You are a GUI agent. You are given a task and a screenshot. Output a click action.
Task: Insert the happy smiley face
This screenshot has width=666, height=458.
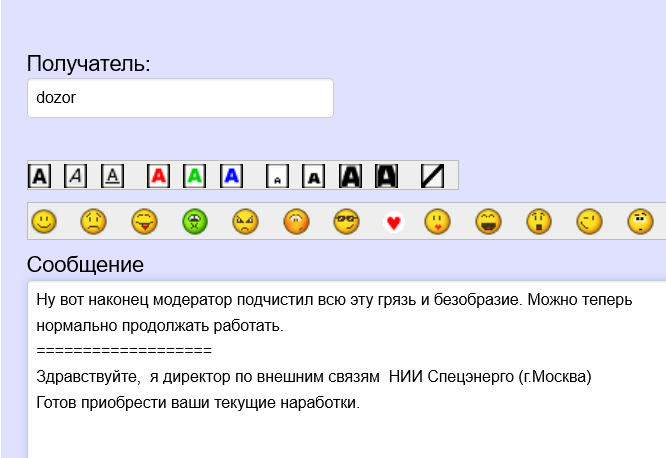[44, 221]
